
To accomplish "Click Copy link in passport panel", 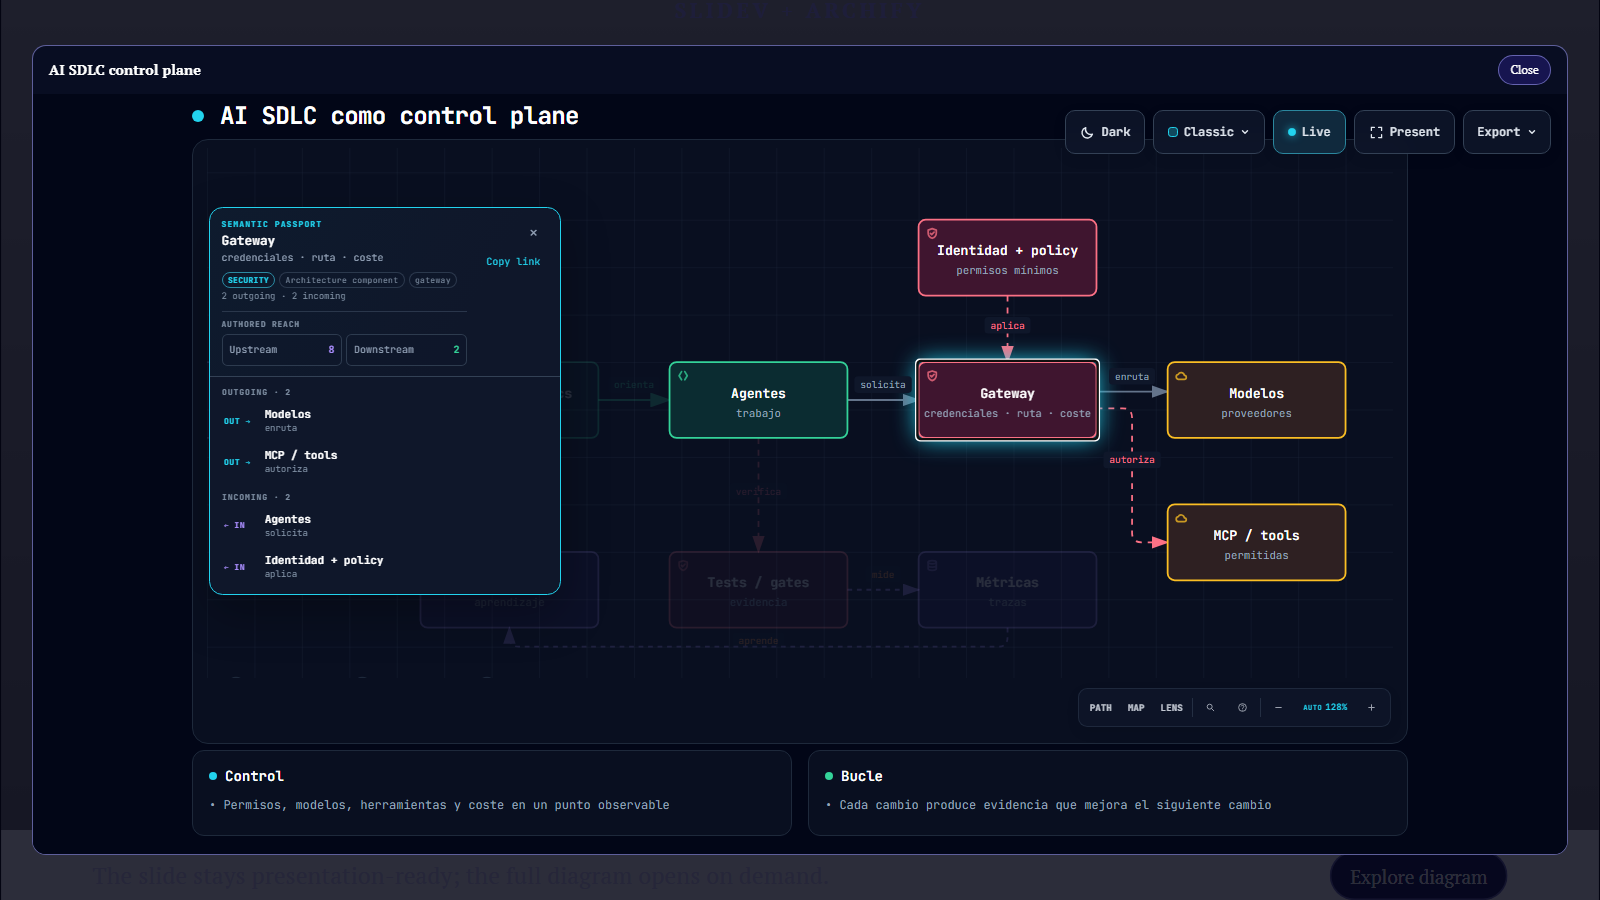I will point(513,262).
